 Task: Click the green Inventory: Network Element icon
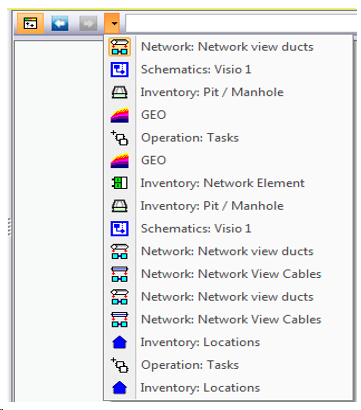pos(120,183)
